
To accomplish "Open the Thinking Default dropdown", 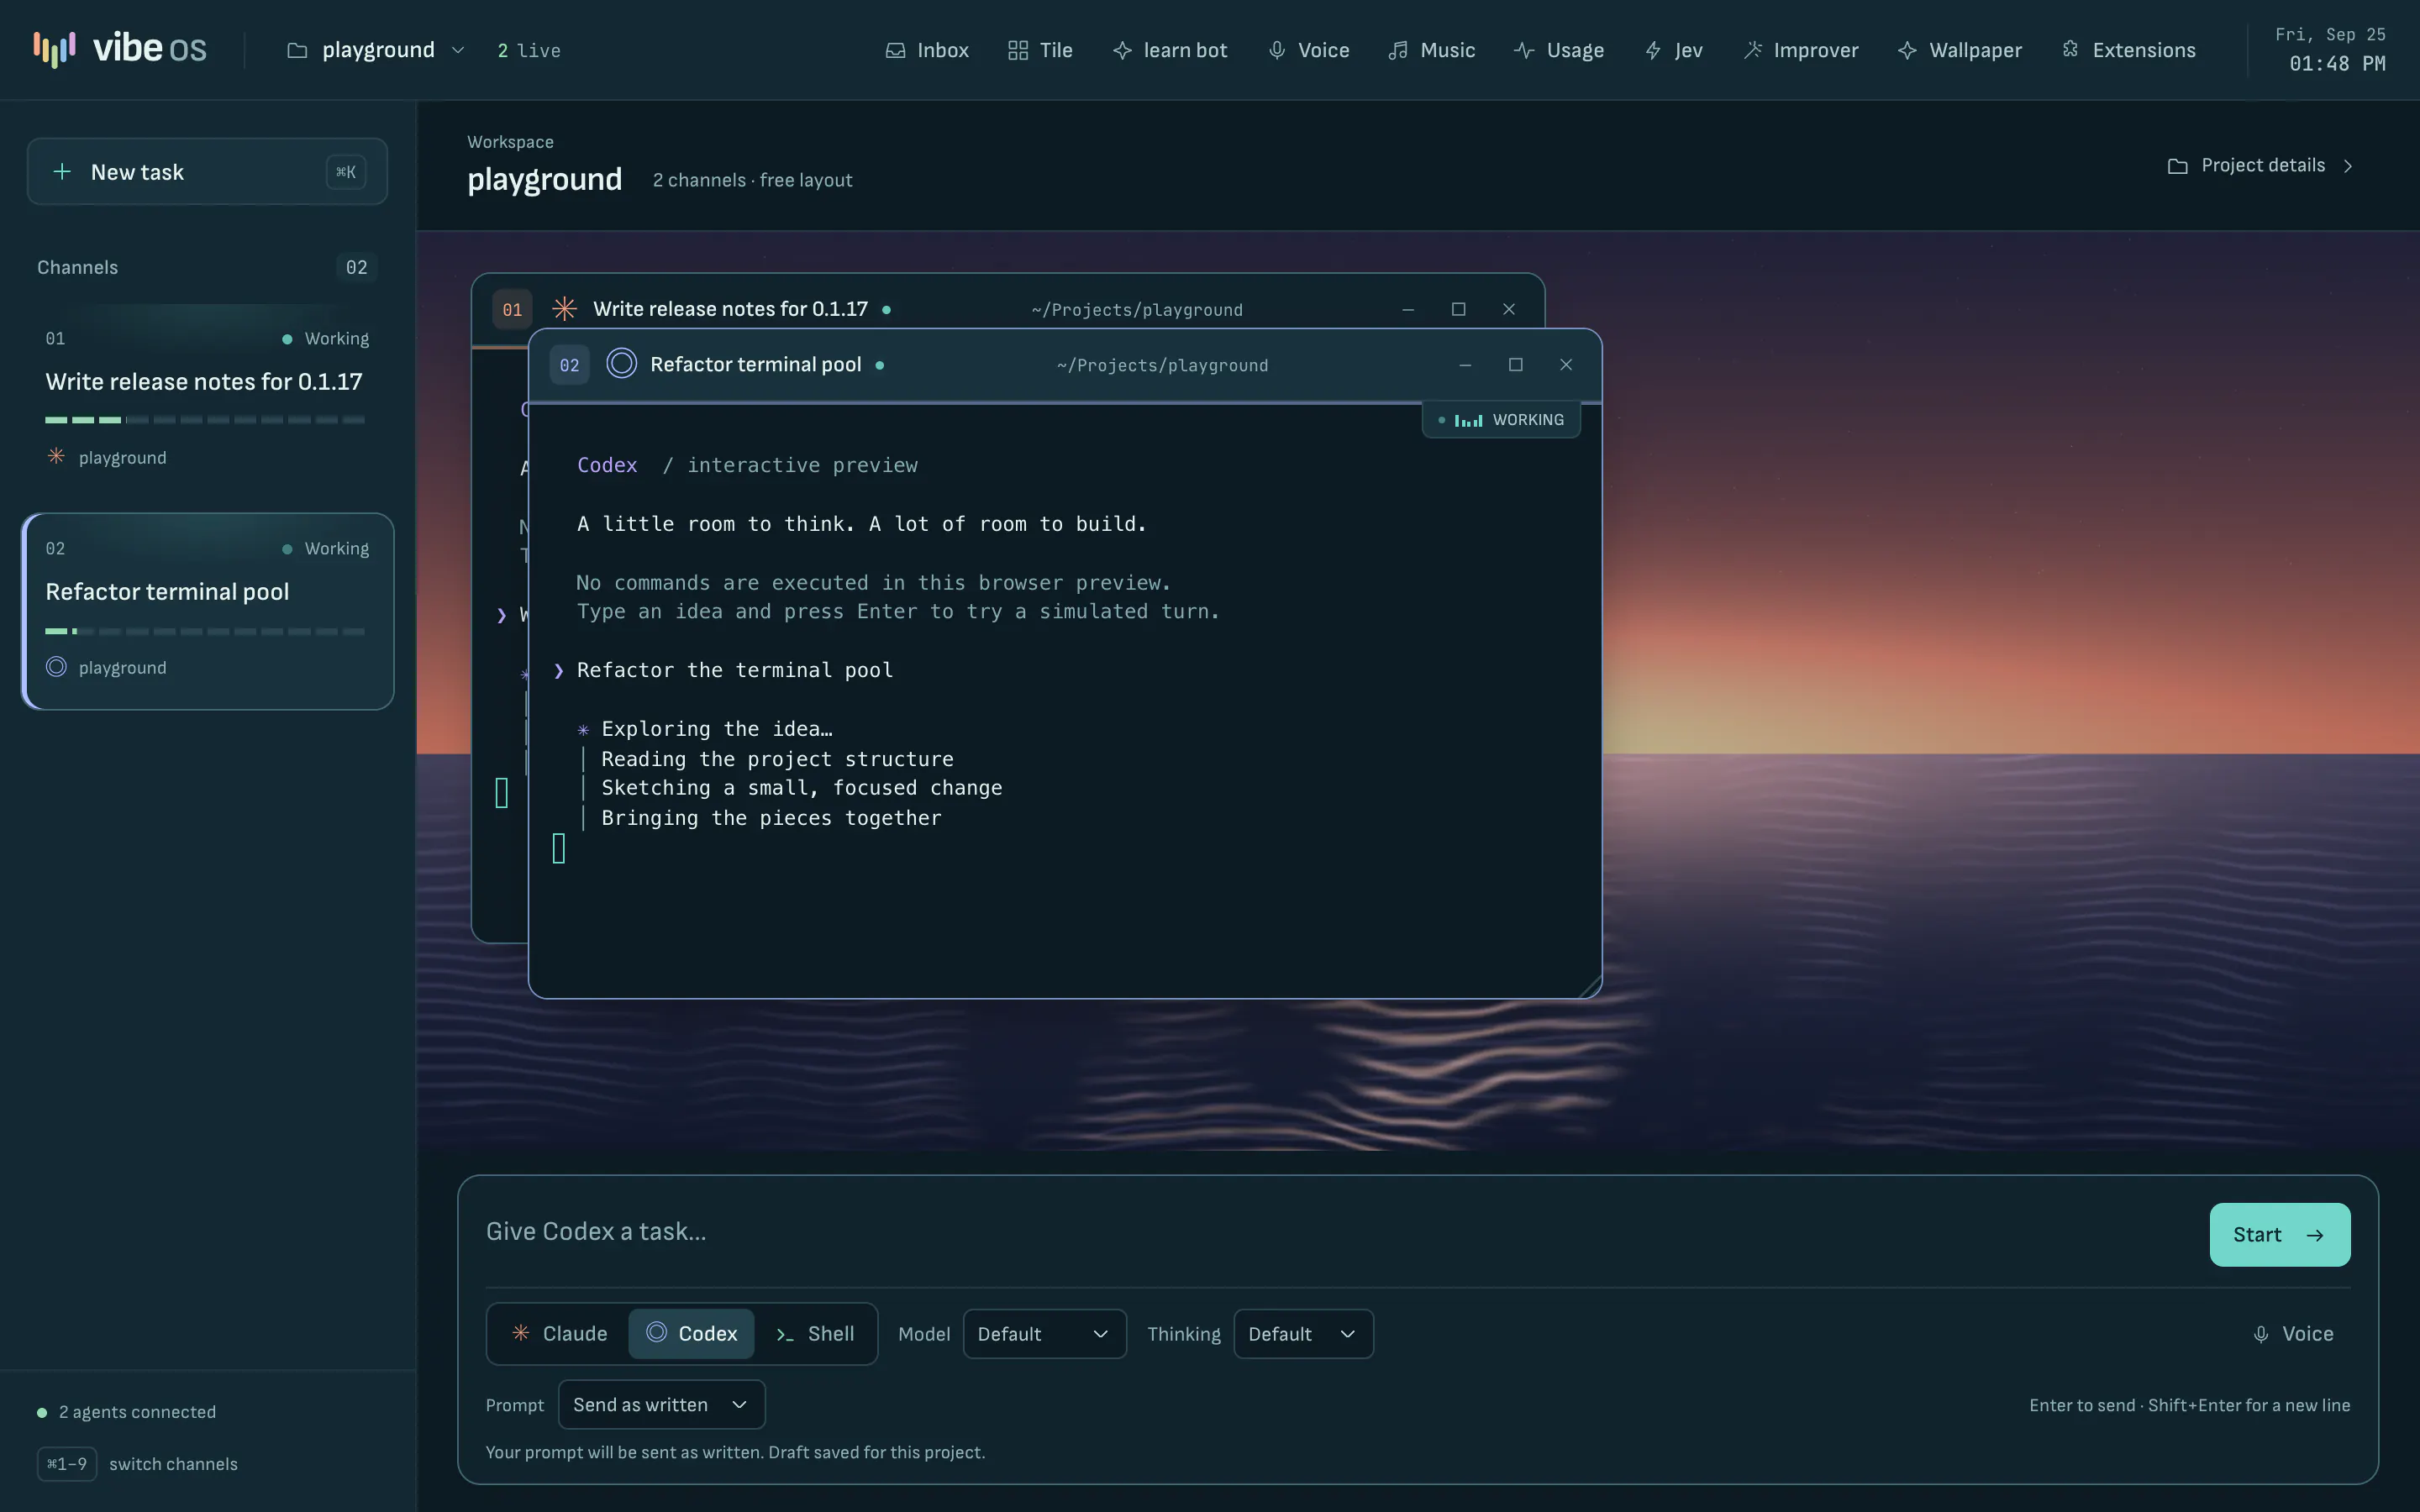I will (x=1303, y=1334).
